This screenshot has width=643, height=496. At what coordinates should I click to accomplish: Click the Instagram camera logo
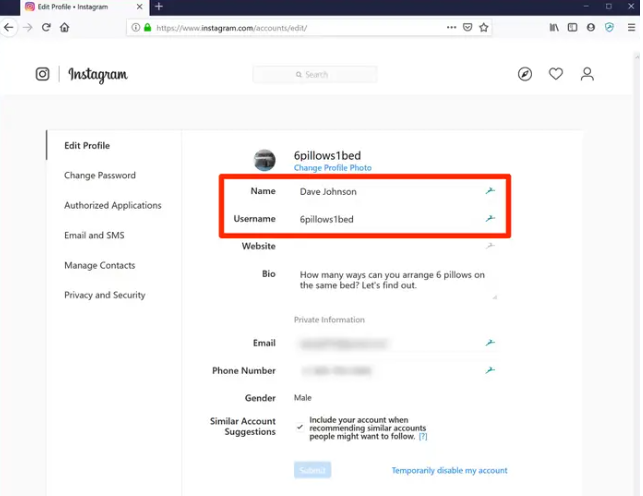42,74
